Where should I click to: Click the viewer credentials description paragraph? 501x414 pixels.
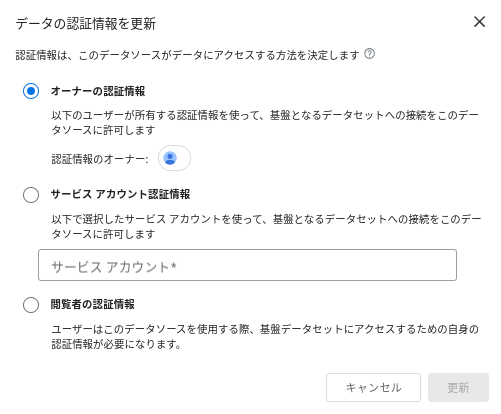coord(265,336)
